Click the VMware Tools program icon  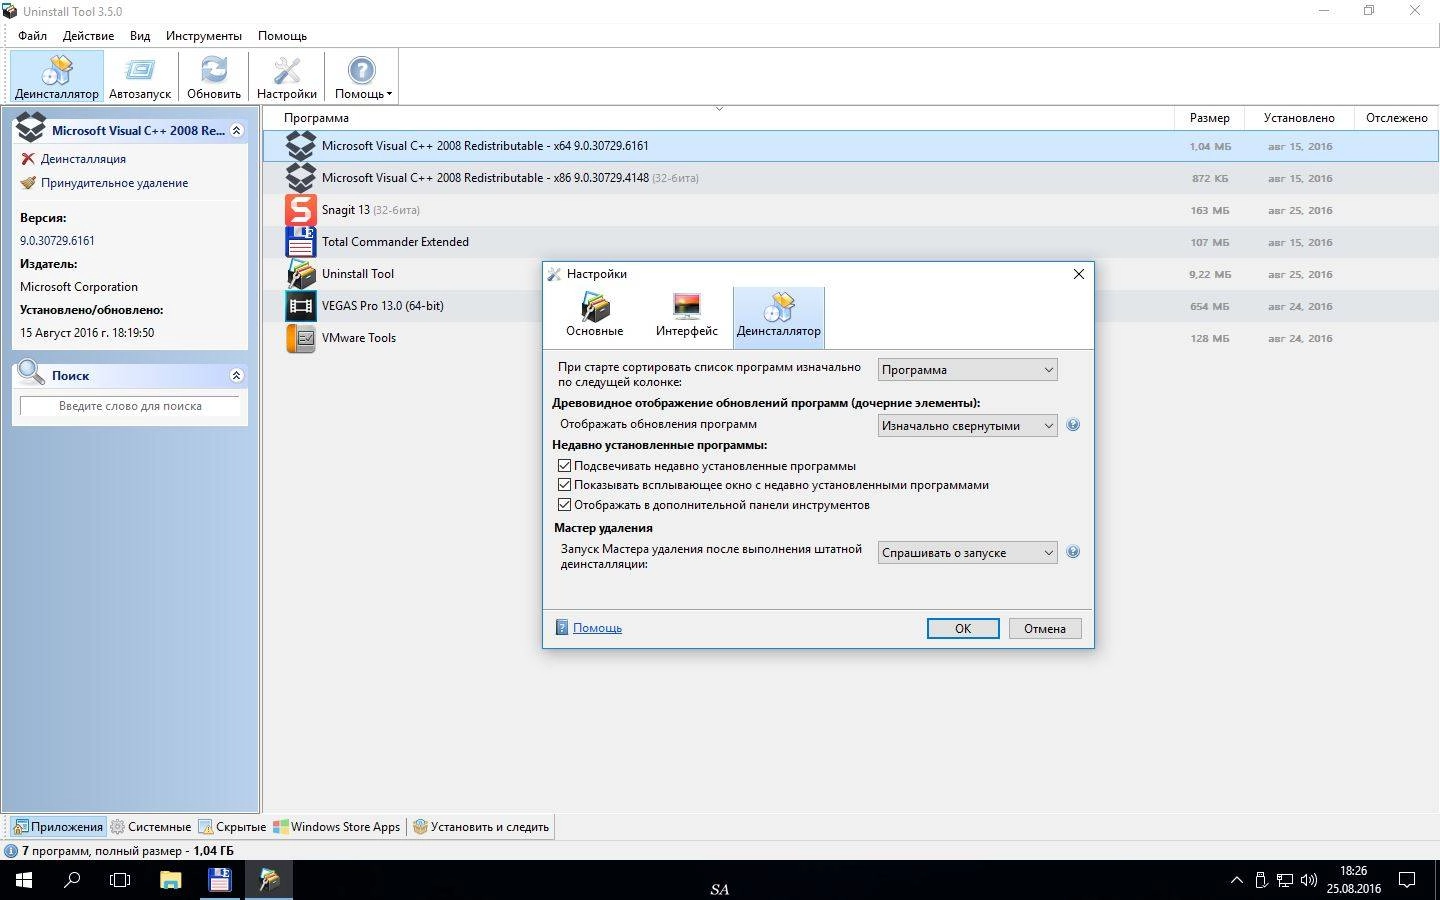pyautogui.click(x=300, y=338)
